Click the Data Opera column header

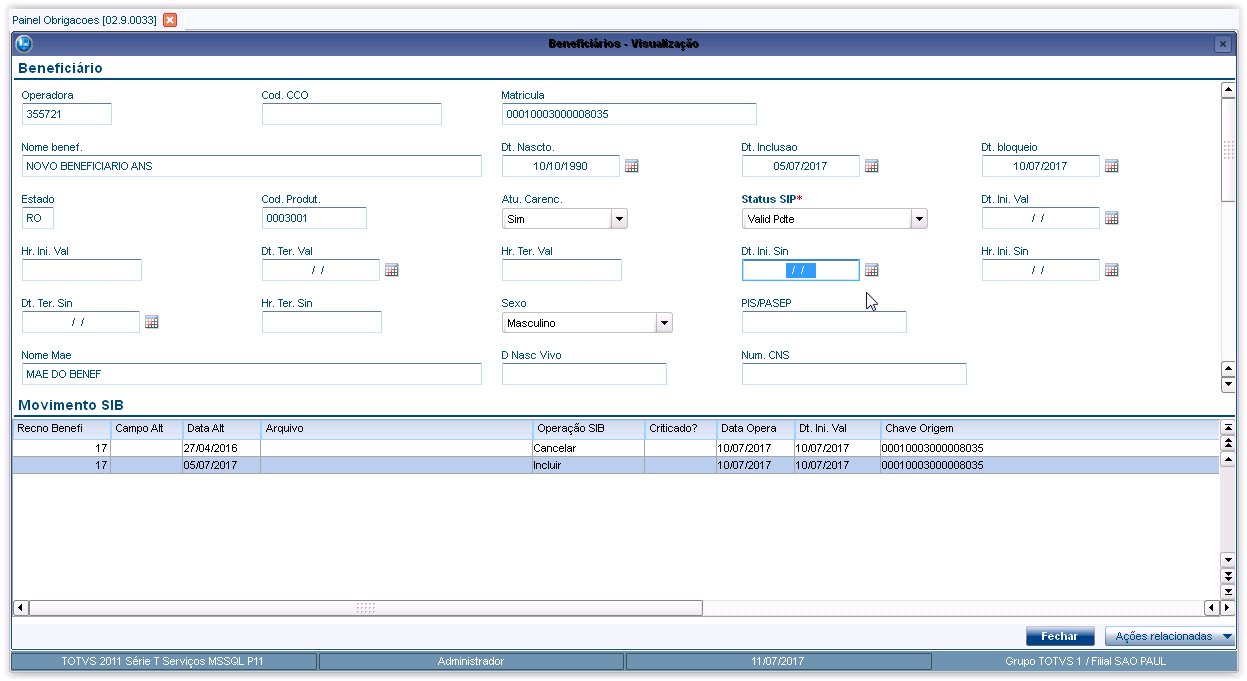click(755, 429)
